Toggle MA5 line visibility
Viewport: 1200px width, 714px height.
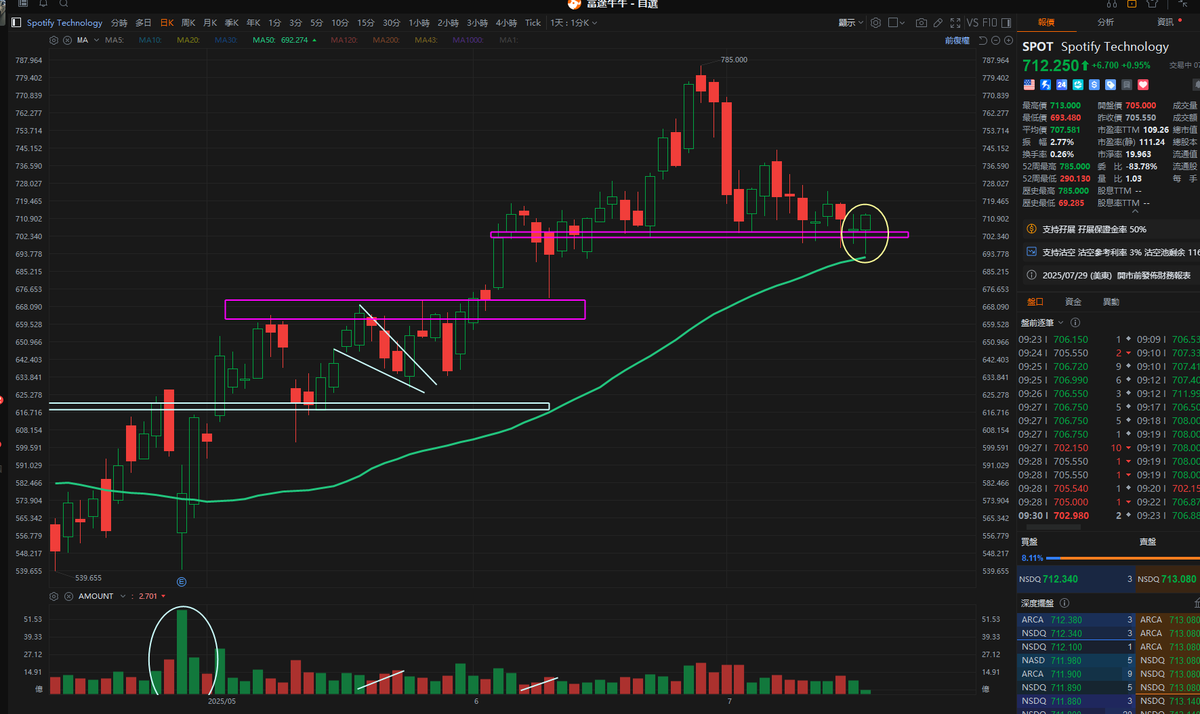(114, 40)
